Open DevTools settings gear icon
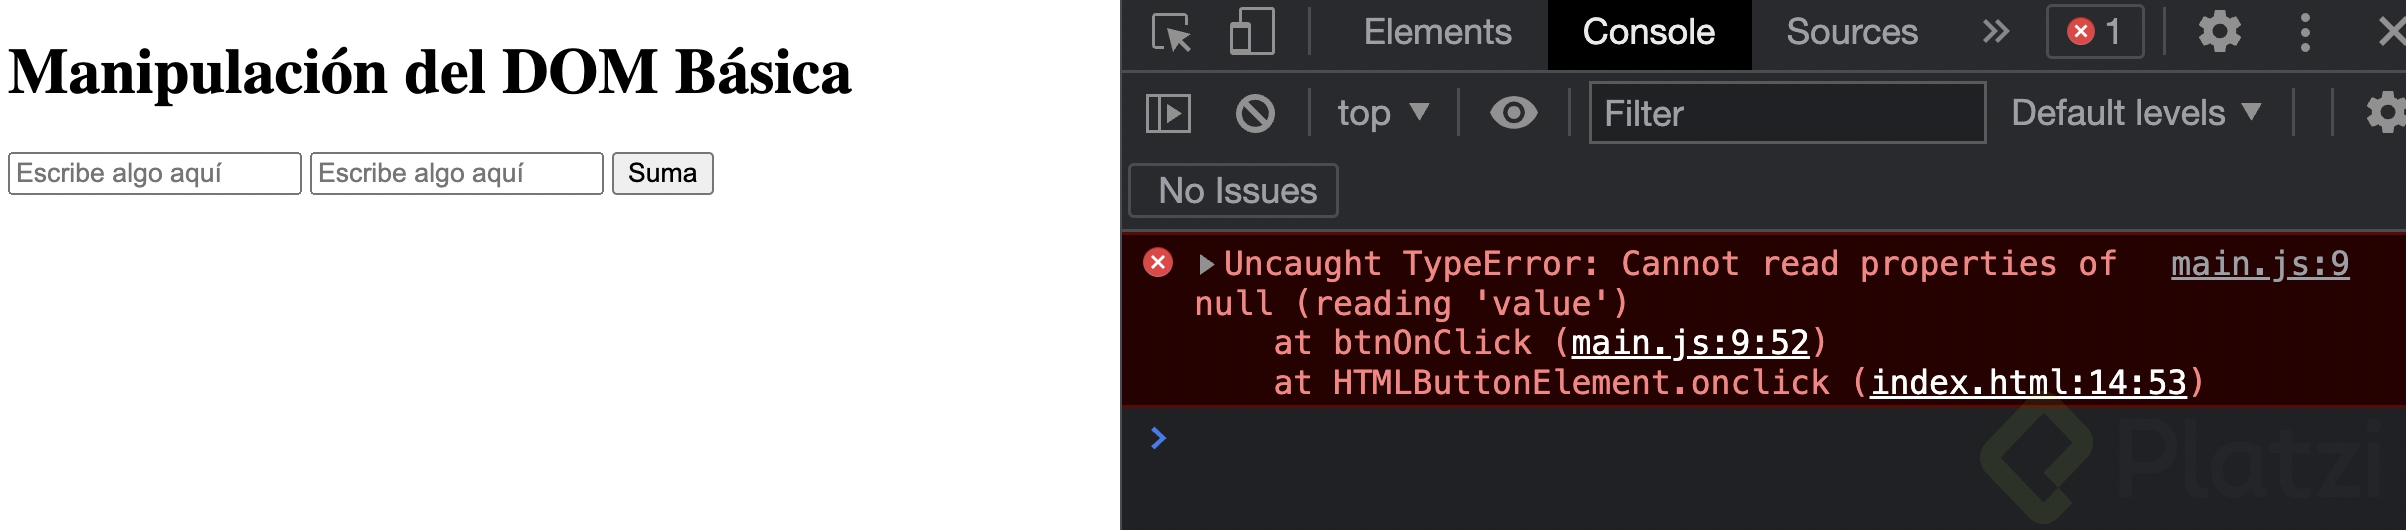The image size is (2406, 530). click(x=2219, y=32)
